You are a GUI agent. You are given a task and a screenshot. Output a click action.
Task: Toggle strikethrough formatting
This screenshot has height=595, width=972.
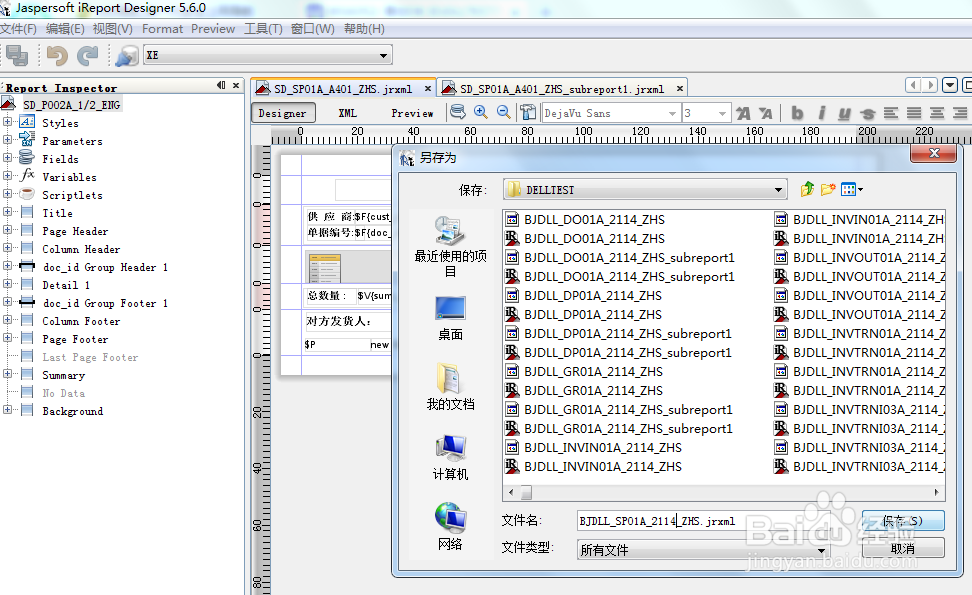click(x=867, y=113)
